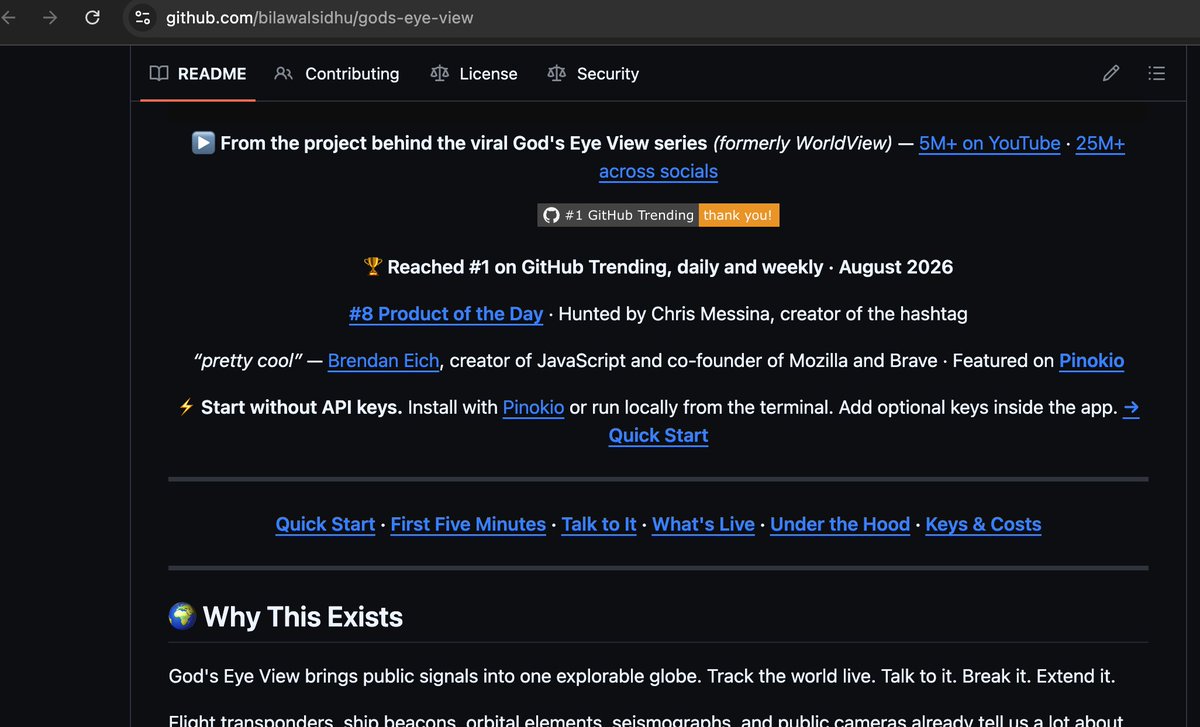1200x727 pixels.
Task: Click the Featured on Pinokio link
Action: (1091, 361)
